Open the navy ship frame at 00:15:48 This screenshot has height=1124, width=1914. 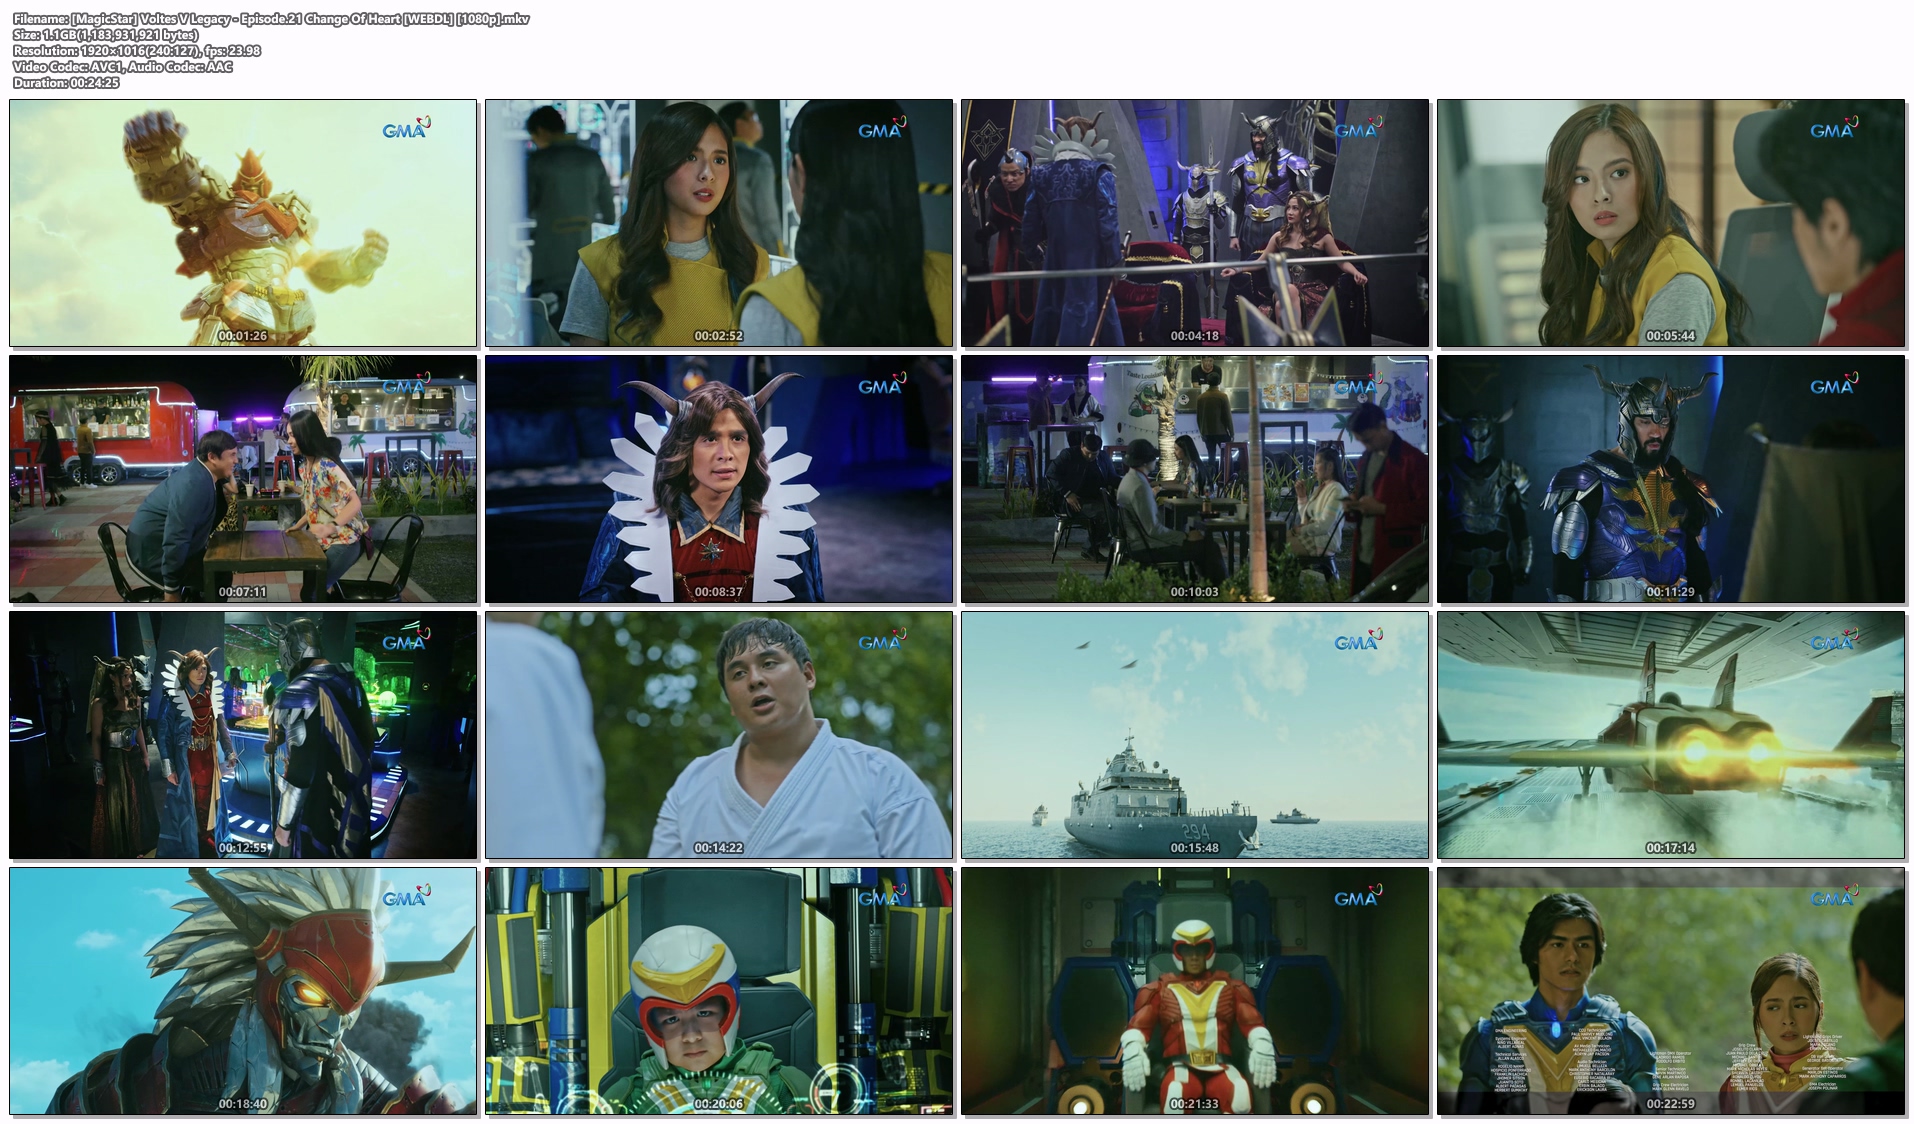[1195, 735]
